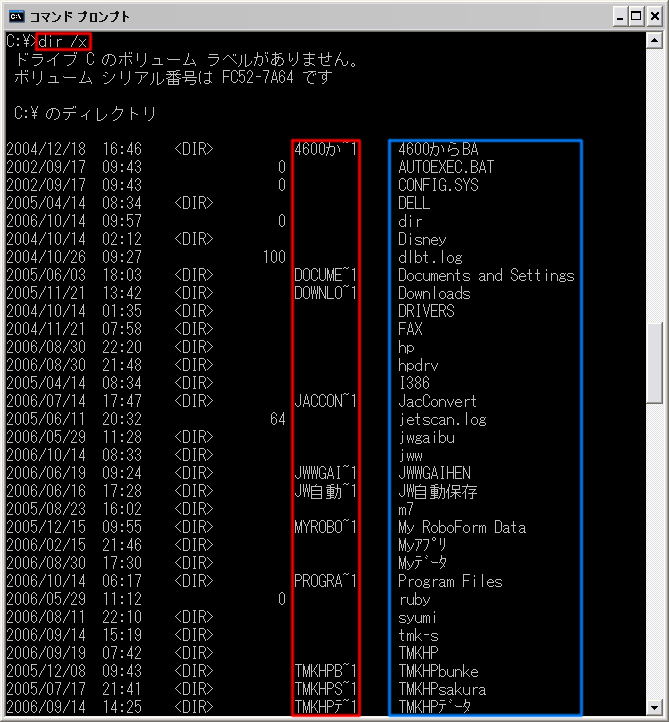
Task: Click the jwgaibu directory name
Action: 426,437
